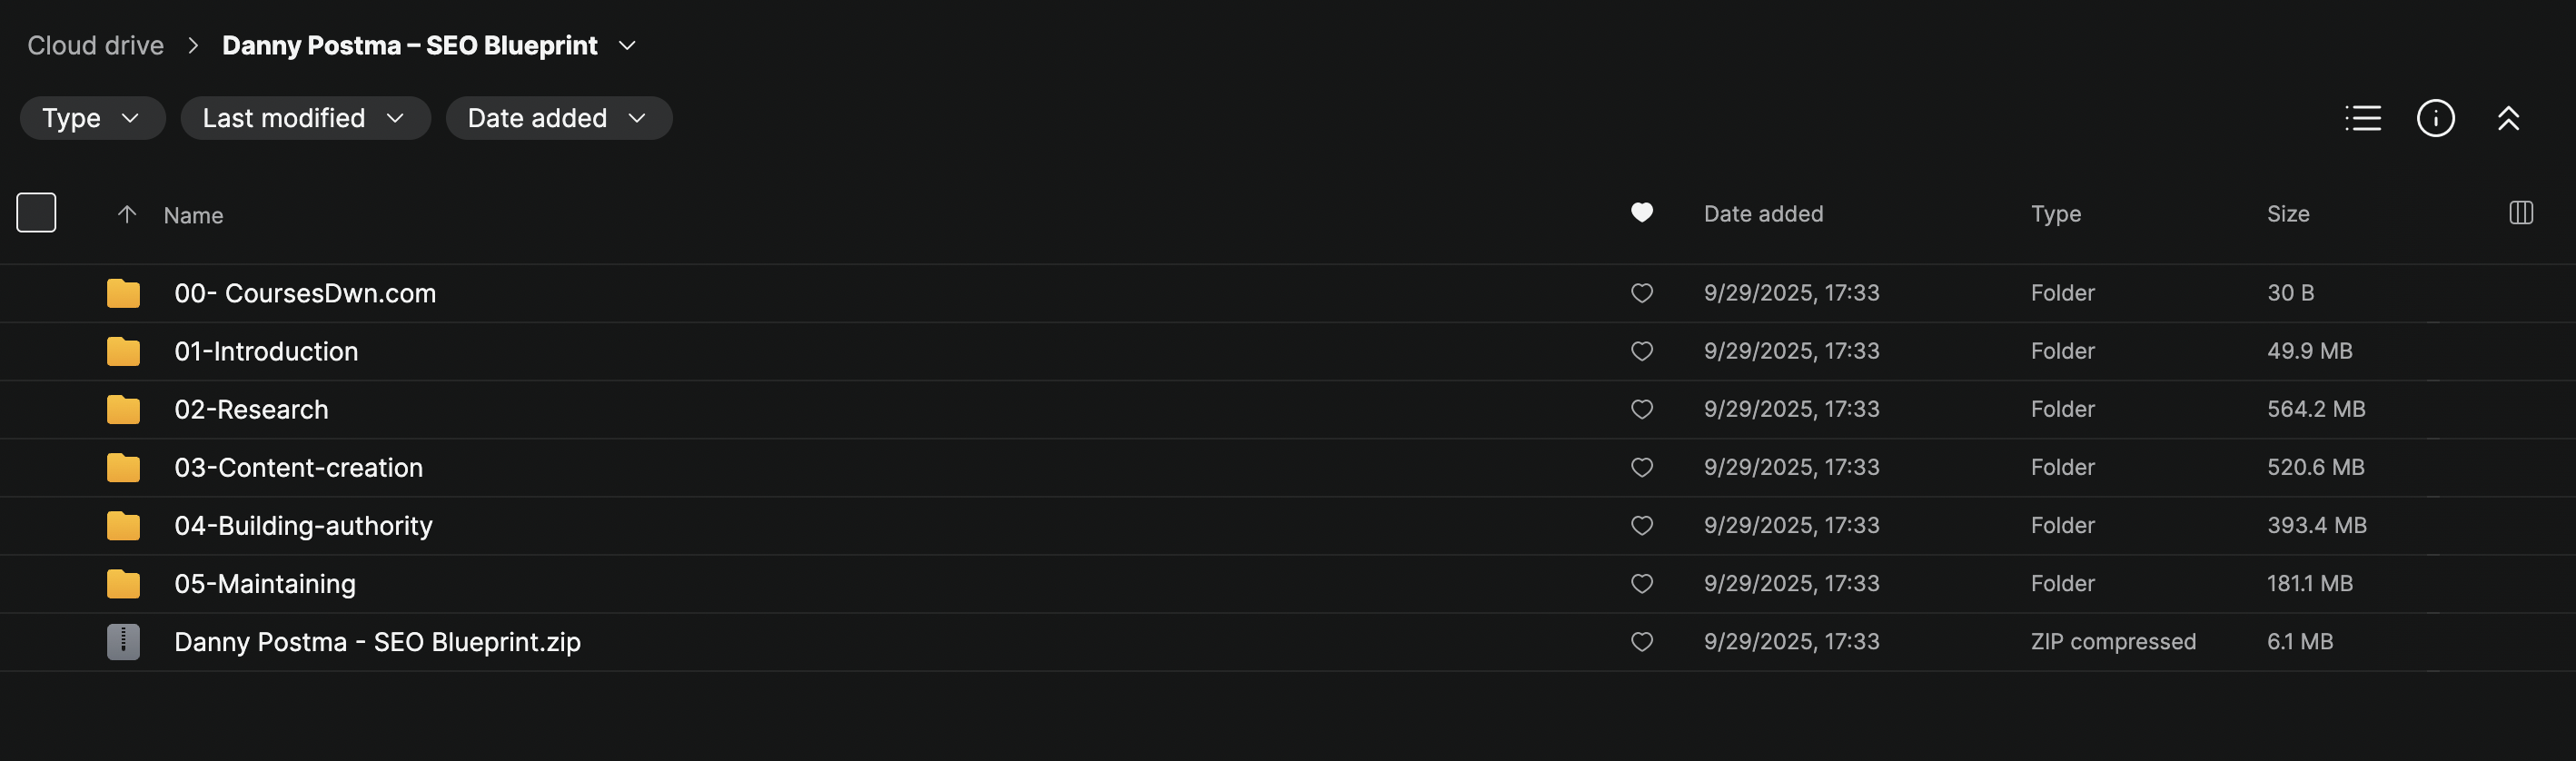
Task: Toggle favorite on SEO Blueprint.zip
Action: point(1641,641)
